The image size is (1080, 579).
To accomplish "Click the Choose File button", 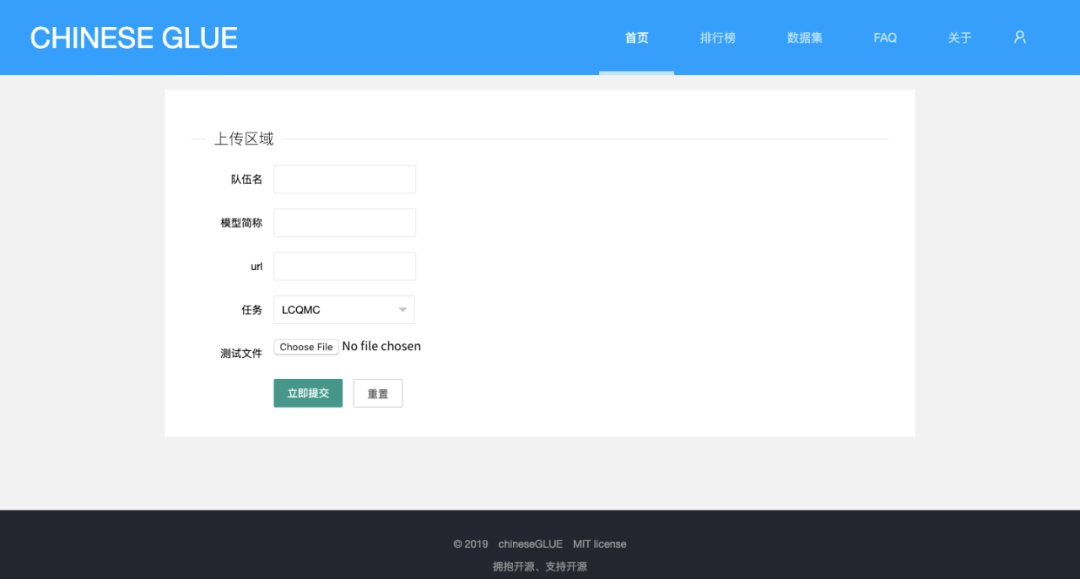I will click(x=306, y=347).
